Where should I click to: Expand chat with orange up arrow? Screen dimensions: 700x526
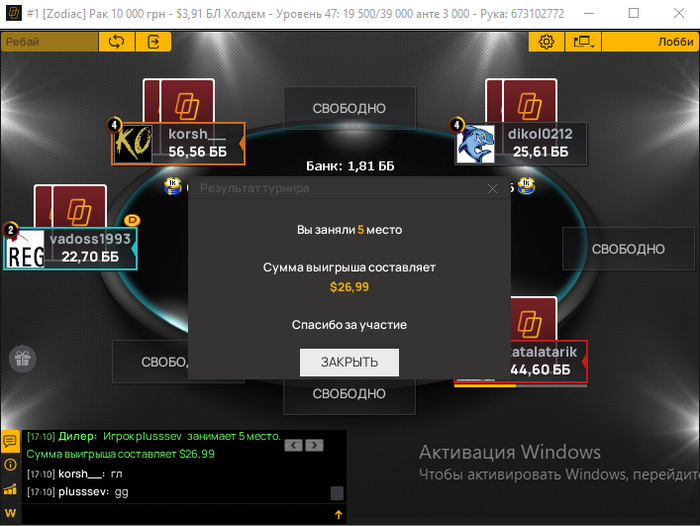coord(338,515)
